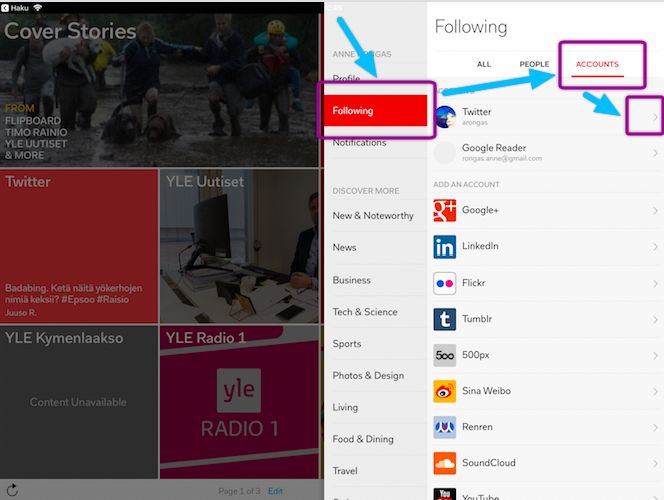Tap the Wi-Fi status icon

coord(37,8)
